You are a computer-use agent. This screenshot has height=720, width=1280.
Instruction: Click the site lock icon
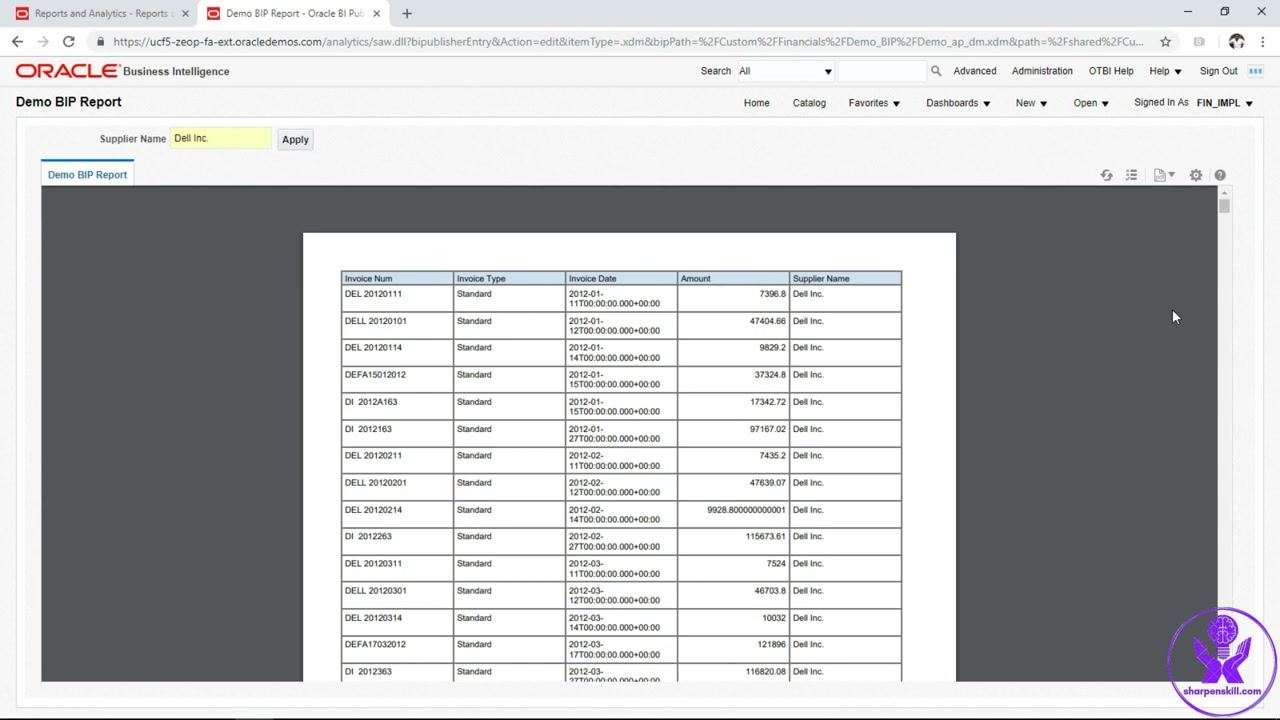point(100,41)
